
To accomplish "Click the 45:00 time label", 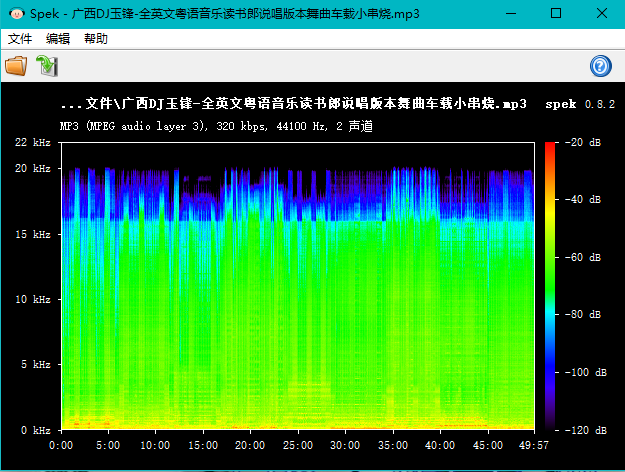I will pyautogui.click(x=487, y=445).
